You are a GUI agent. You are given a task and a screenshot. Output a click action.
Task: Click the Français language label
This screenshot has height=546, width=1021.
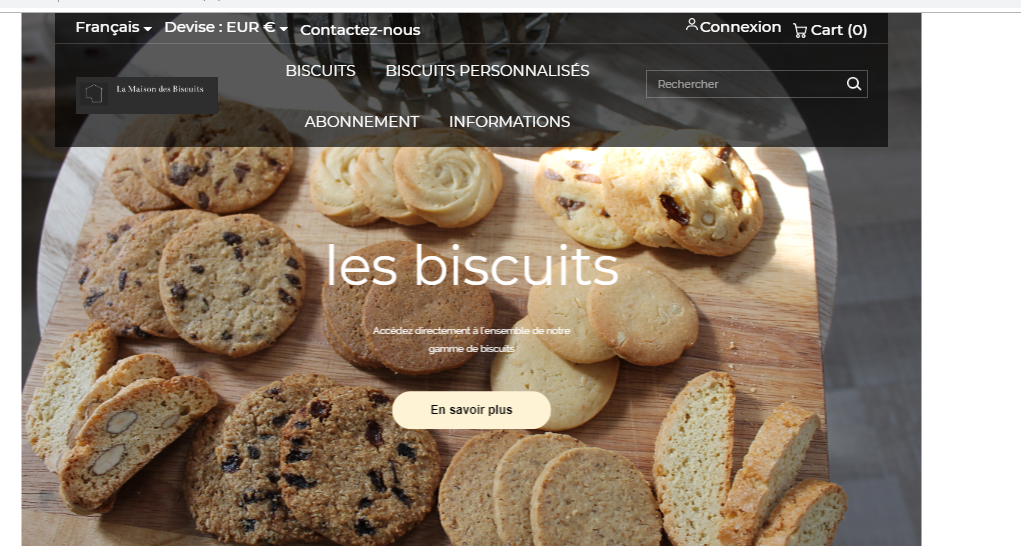click(107, 27)
